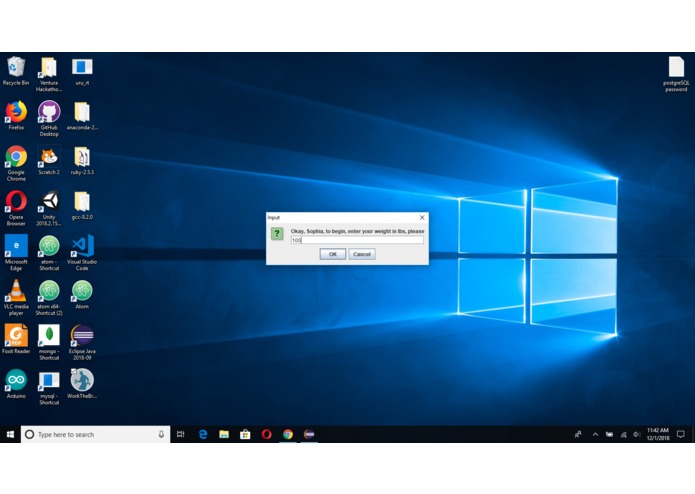695x494 pixels.
Task: Activate the search box microphone icon
Action: coord(161,434)
